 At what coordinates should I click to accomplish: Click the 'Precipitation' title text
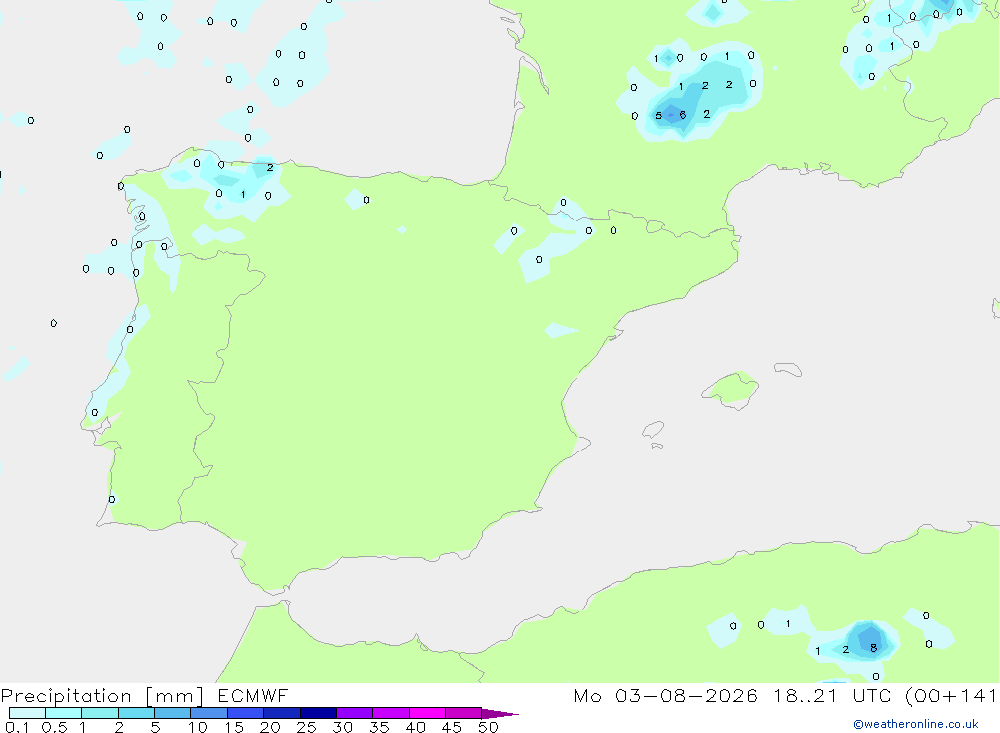pyautogui.click(x=66, y=696)
